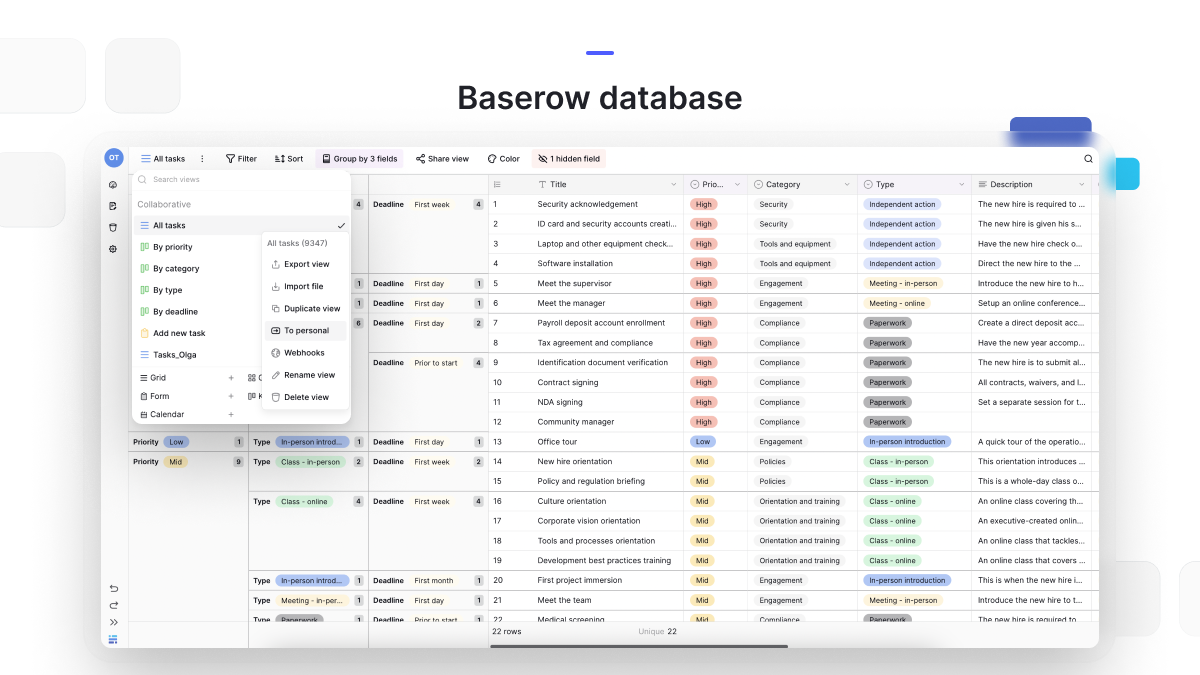Select the blue grid view icon bottom left

pyautogui.click(x=113, y=639)
